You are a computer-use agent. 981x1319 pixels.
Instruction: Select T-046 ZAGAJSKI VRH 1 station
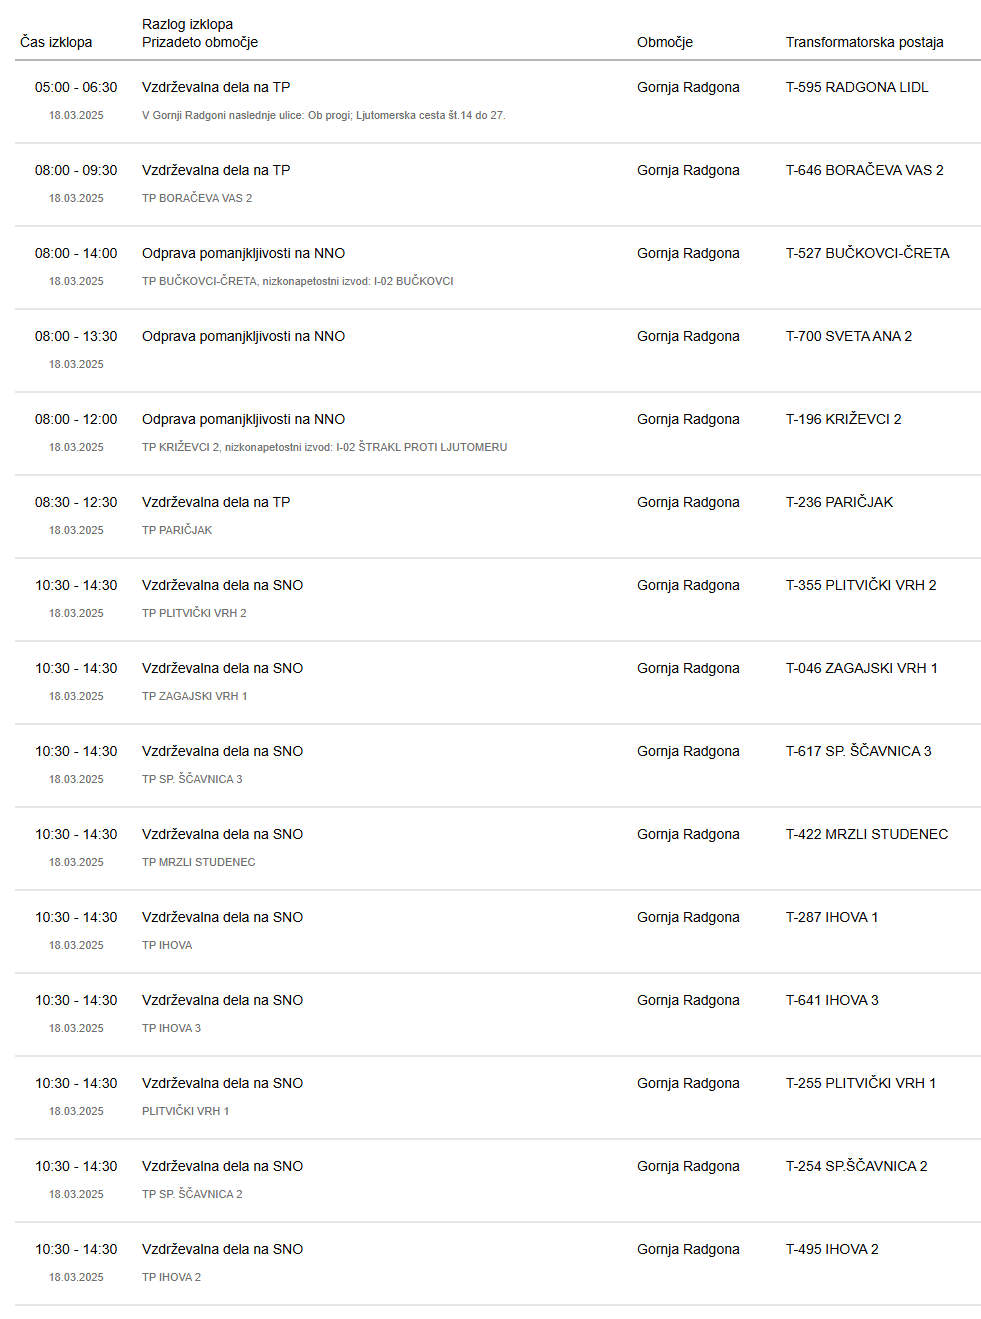(x=861, y=668)
